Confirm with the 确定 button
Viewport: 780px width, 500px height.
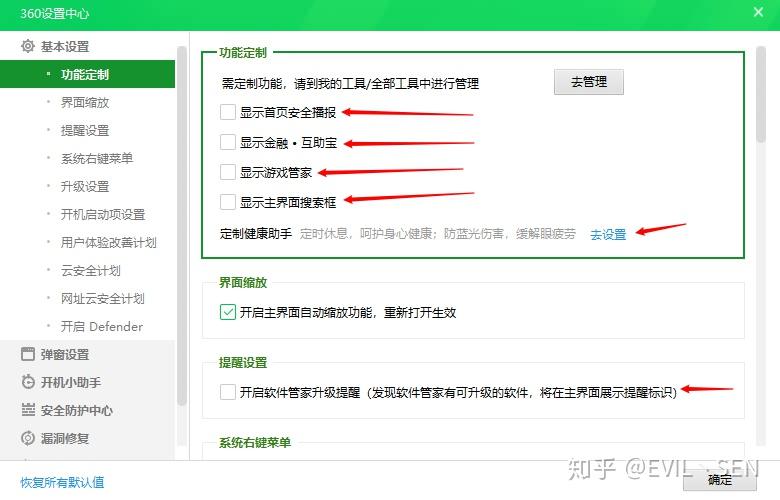[x=719, y=480]
